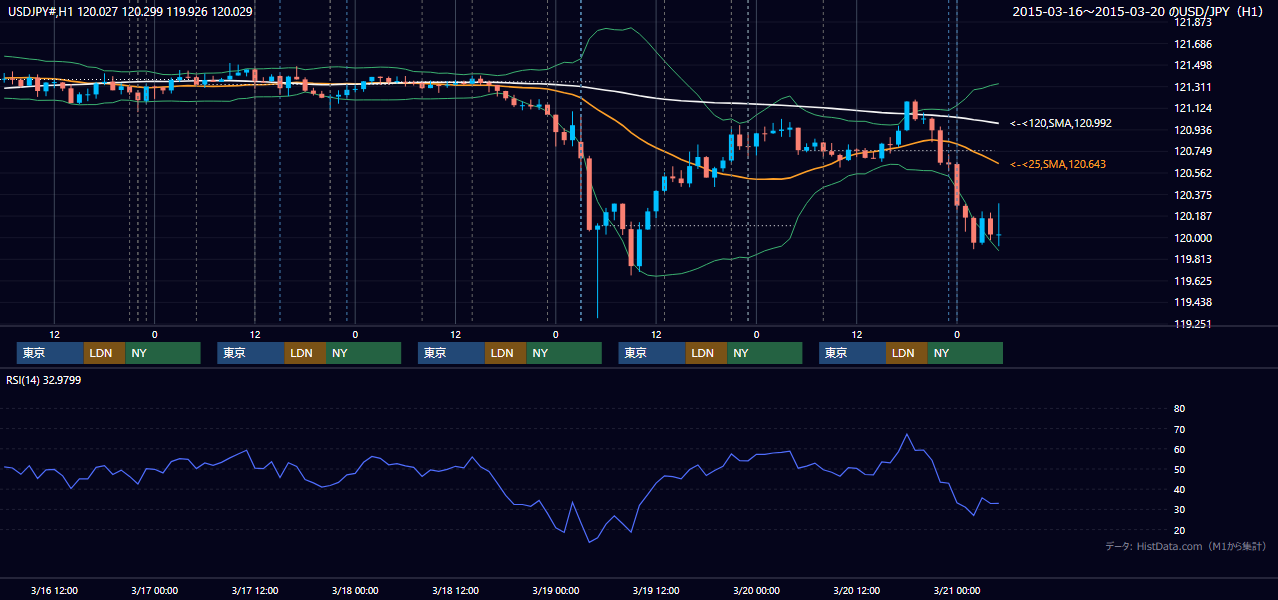This screenshot has height=600, width=1278.
Task: Click price axis label 119.251
Action: click(x=1192, y=324)
